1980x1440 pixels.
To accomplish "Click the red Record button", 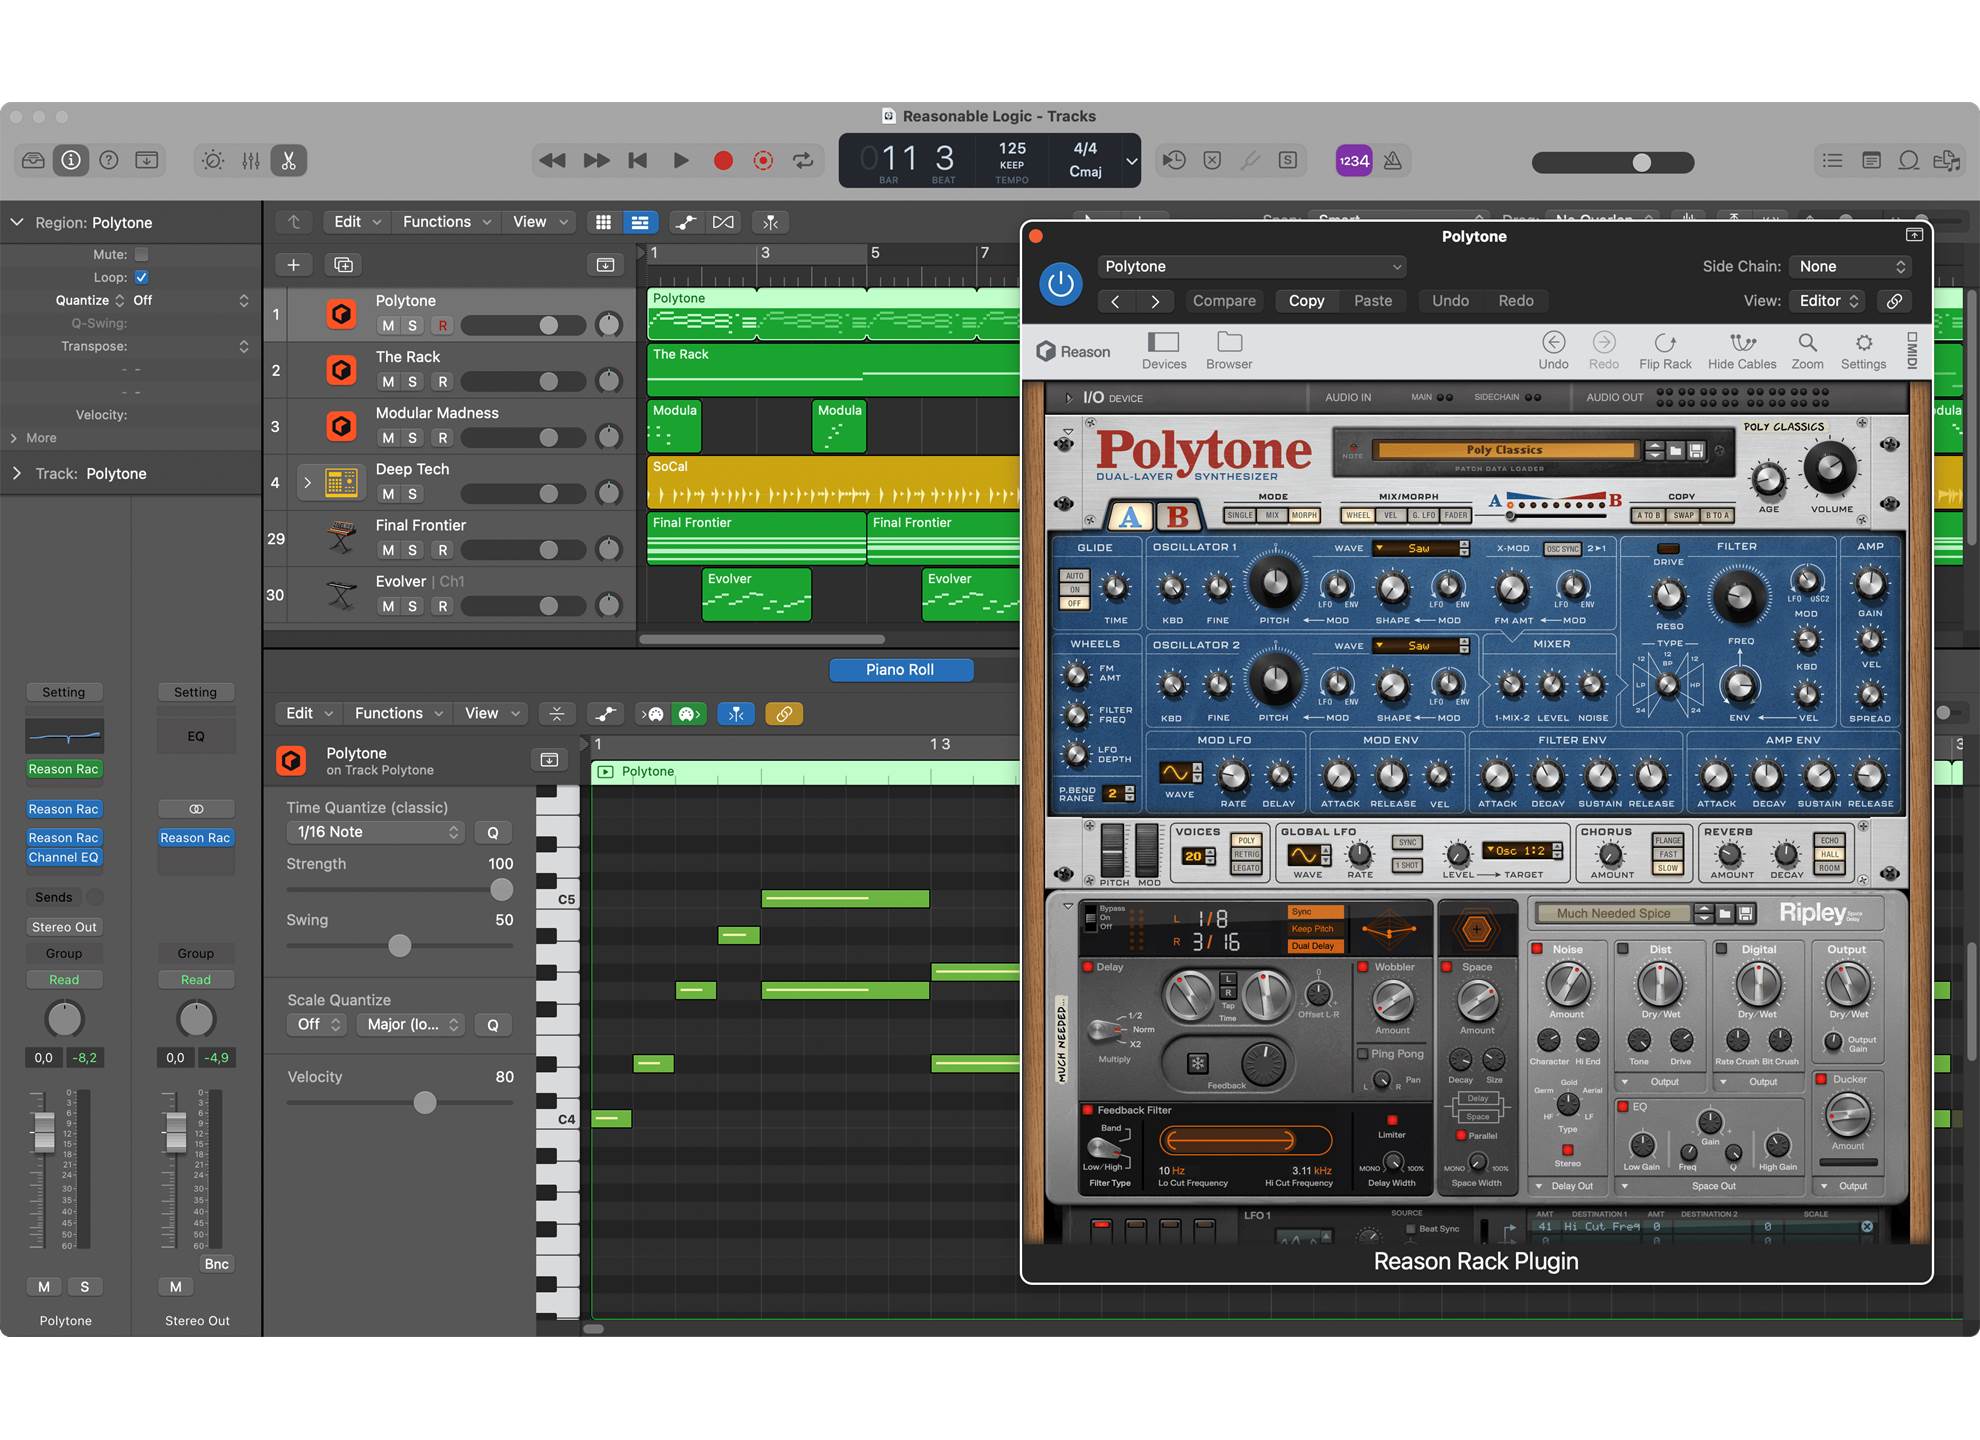I will pyautogui.click(x=723, y=160).
